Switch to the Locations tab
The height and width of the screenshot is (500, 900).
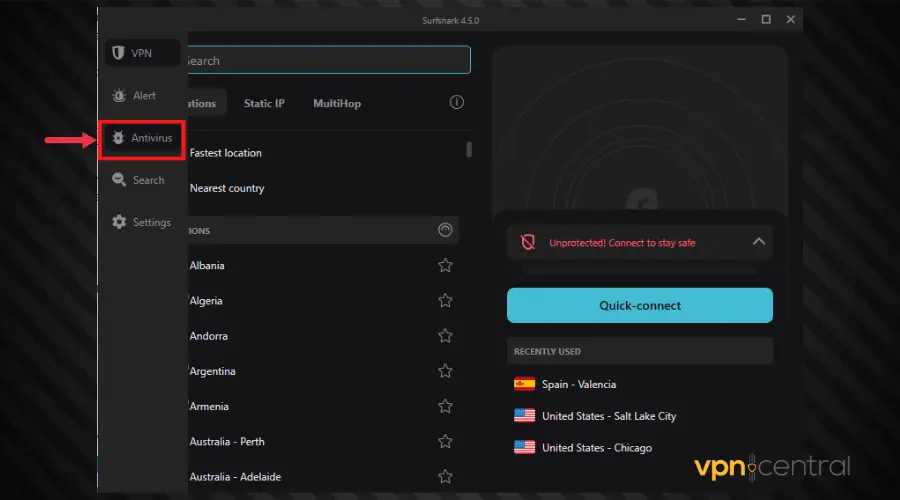coord(206,103)
